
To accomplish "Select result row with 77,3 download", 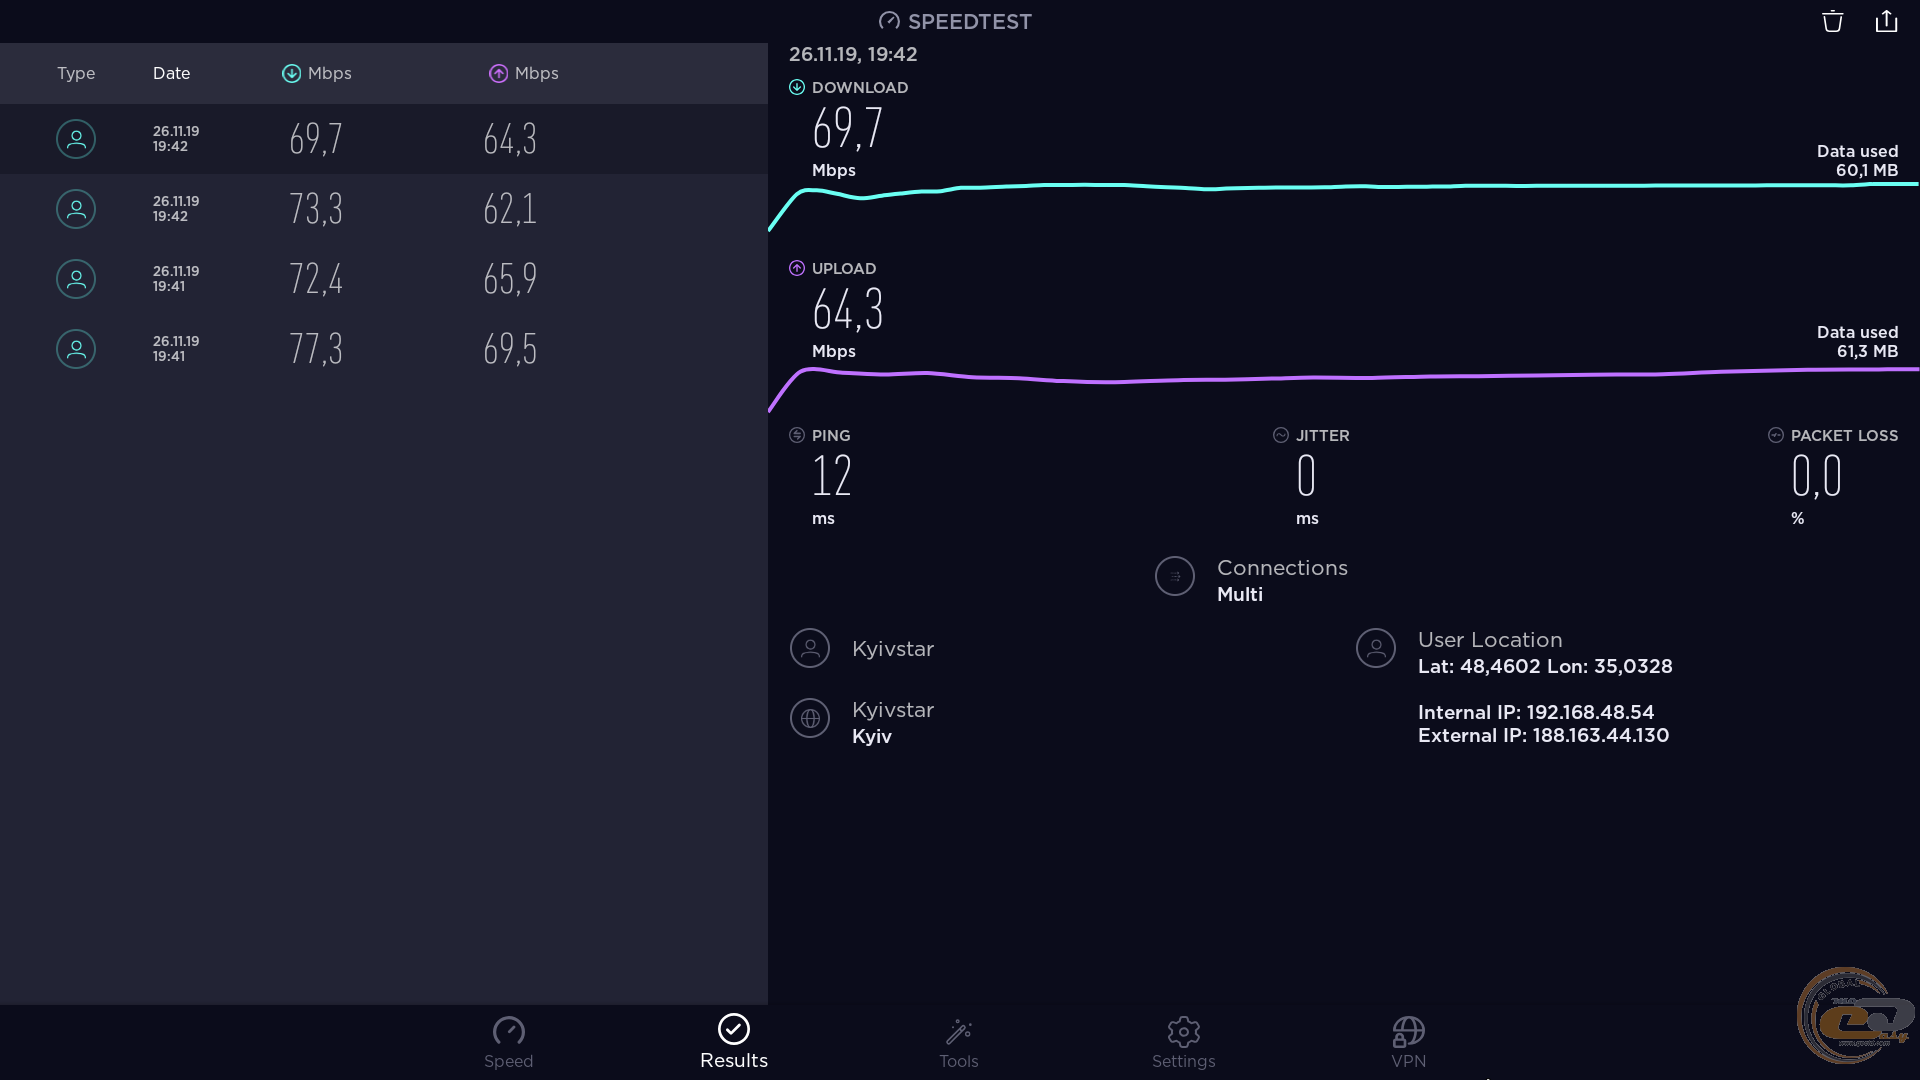I will (383, 349).
